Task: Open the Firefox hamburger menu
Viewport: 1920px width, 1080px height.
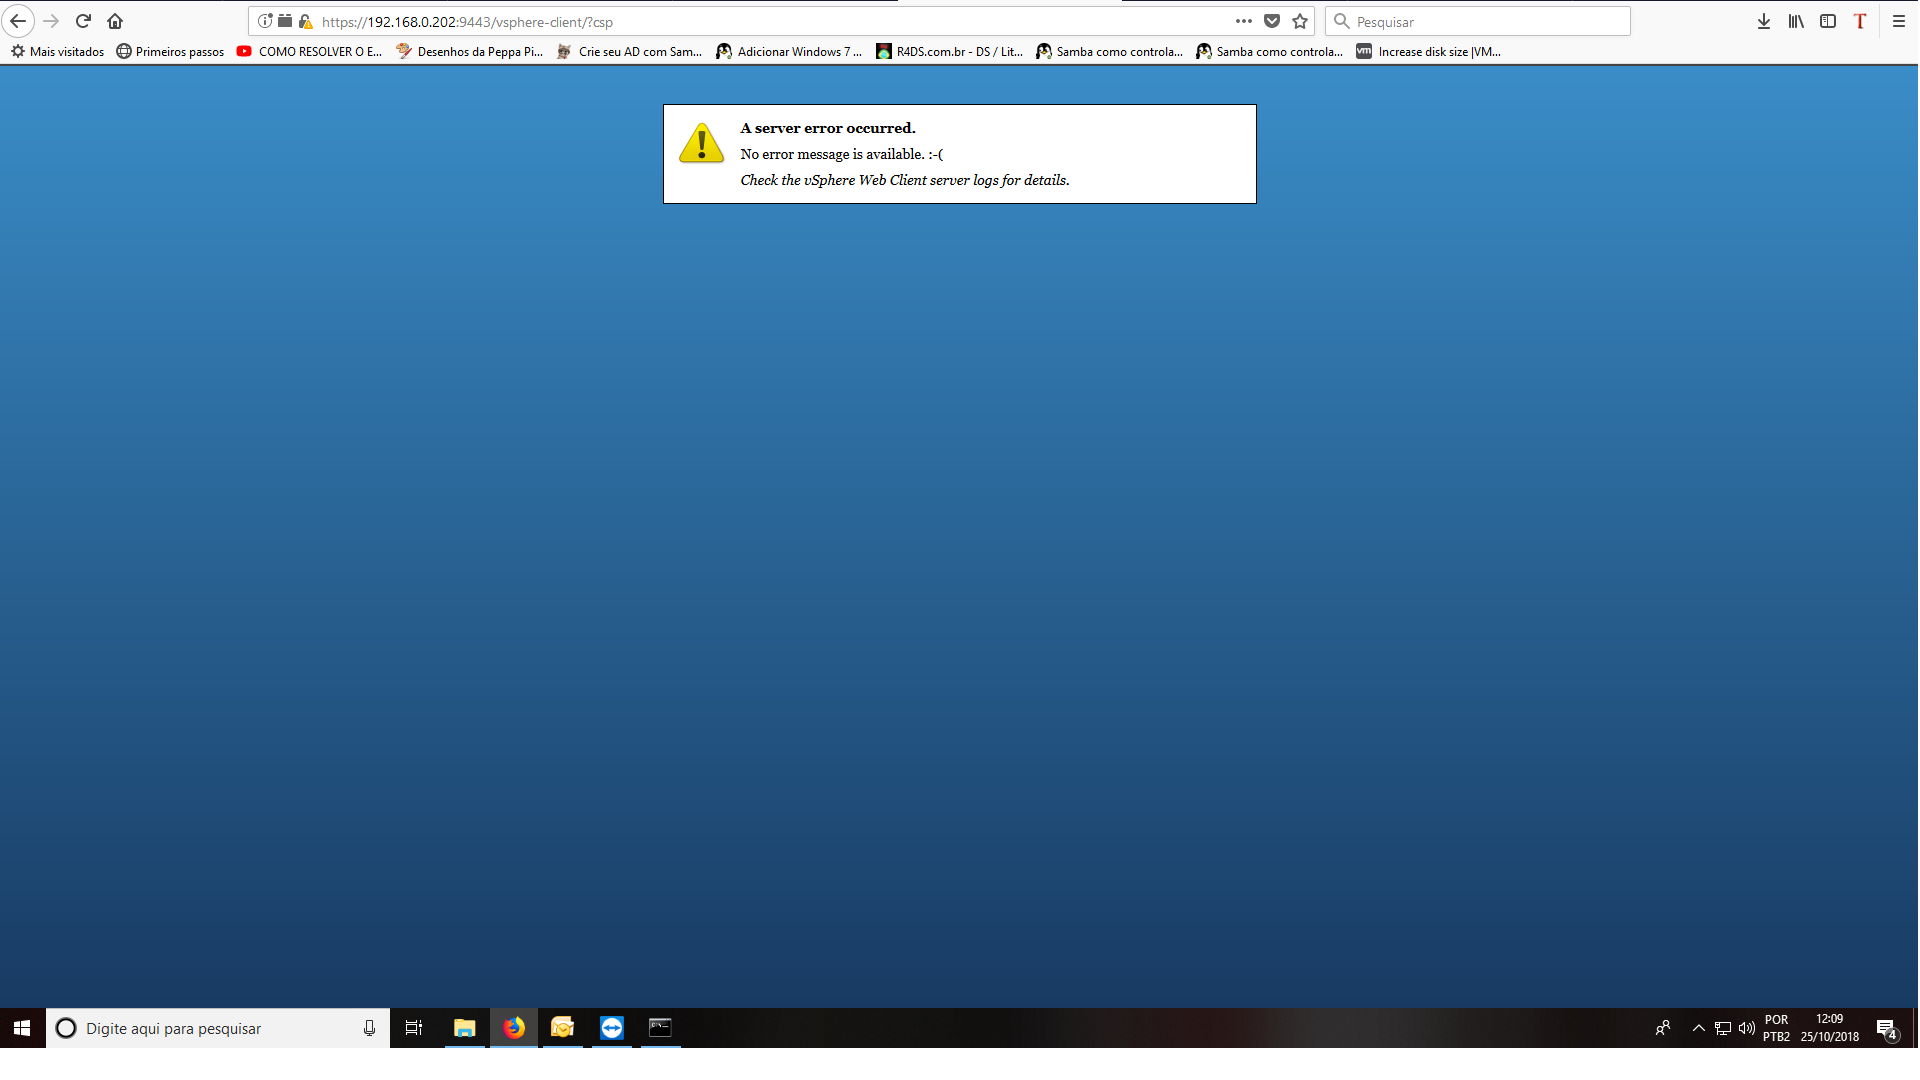Action: (1898, 21)
